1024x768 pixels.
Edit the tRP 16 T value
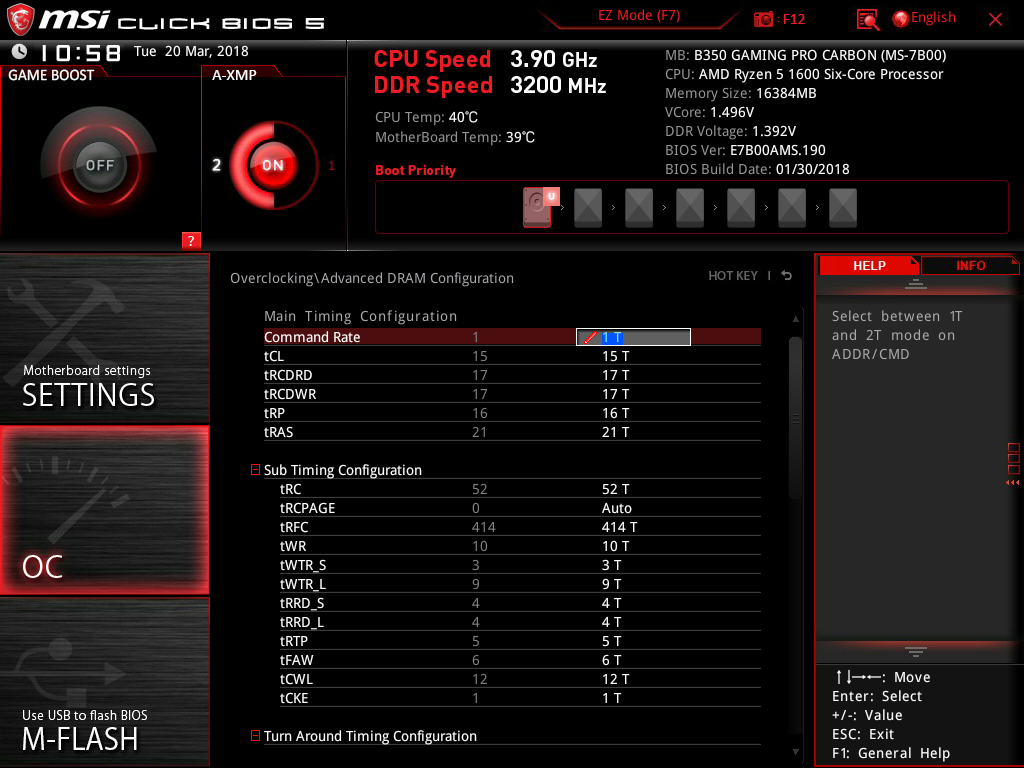[x=615, y=413]
